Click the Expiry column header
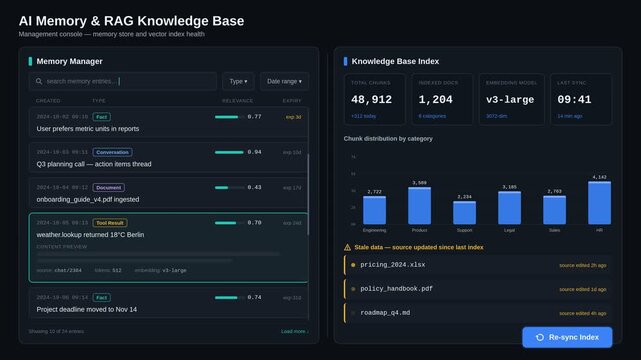The height and width of the screenshot is (360, 641). [292, 101]
